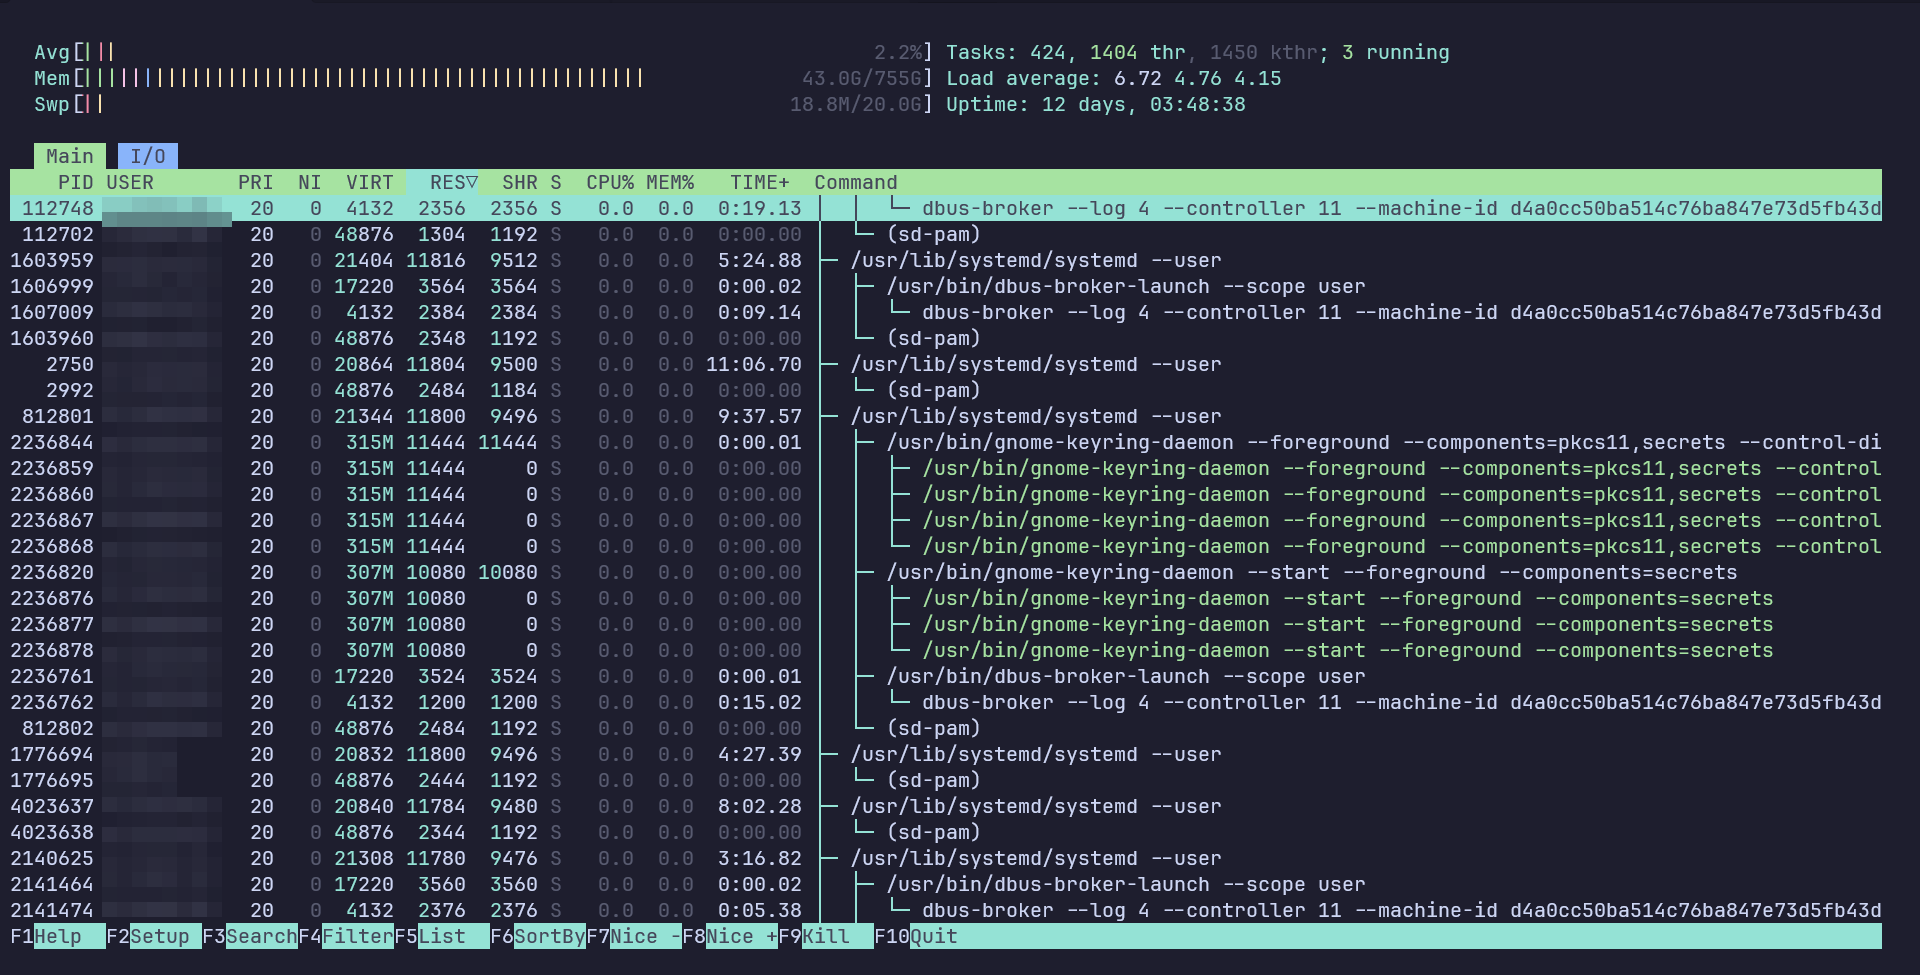Select systemd process PID 2140625
This screenshot has width=1920, height=975.
coord(946,858)
